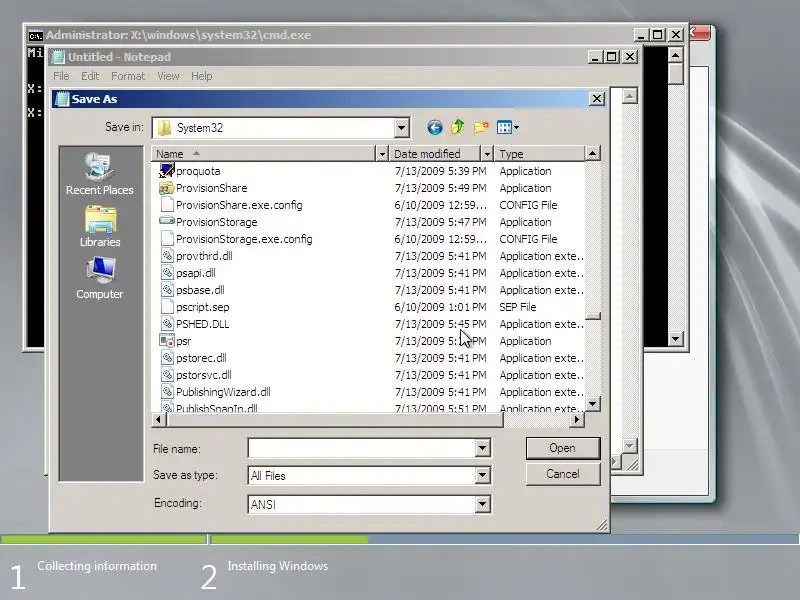The height and width of the screenshot is (600, 800).
Task: Open Recent Places in sidebar
Action: 100,174
